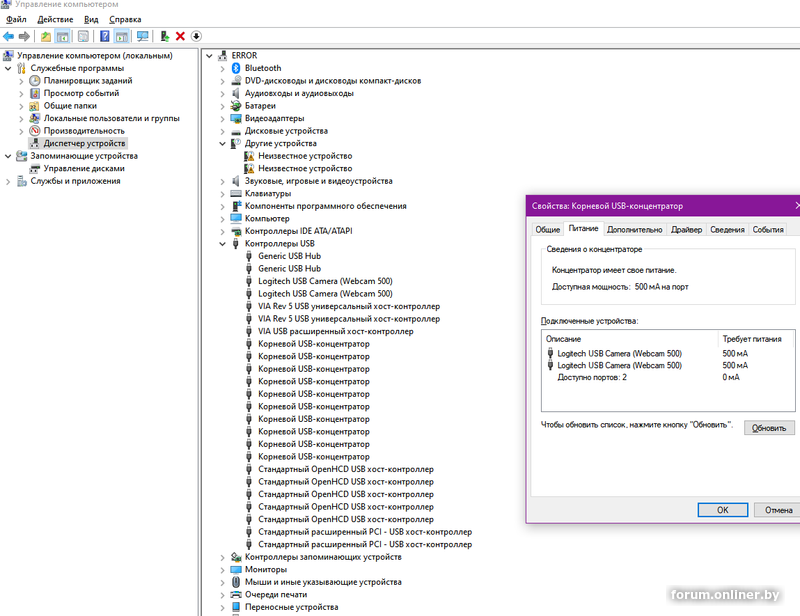Click the green update driver toolbar icon
This screenshot has height=616, width=800.
click(165, 36)
